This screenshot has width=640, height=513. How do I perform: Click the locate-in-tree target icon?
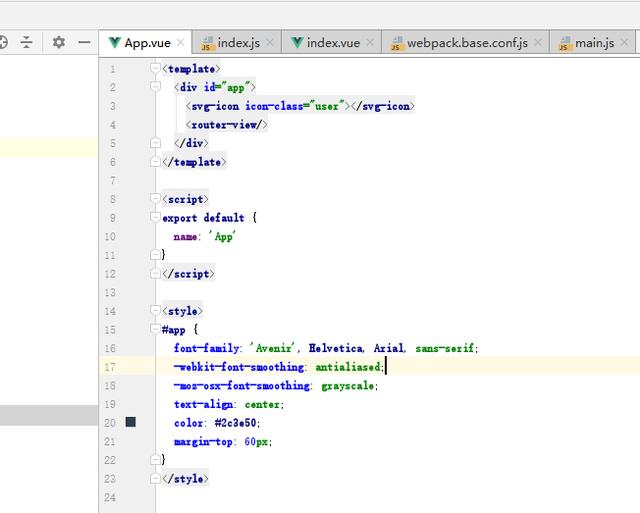pyautogui.click(x=3, y=42)
